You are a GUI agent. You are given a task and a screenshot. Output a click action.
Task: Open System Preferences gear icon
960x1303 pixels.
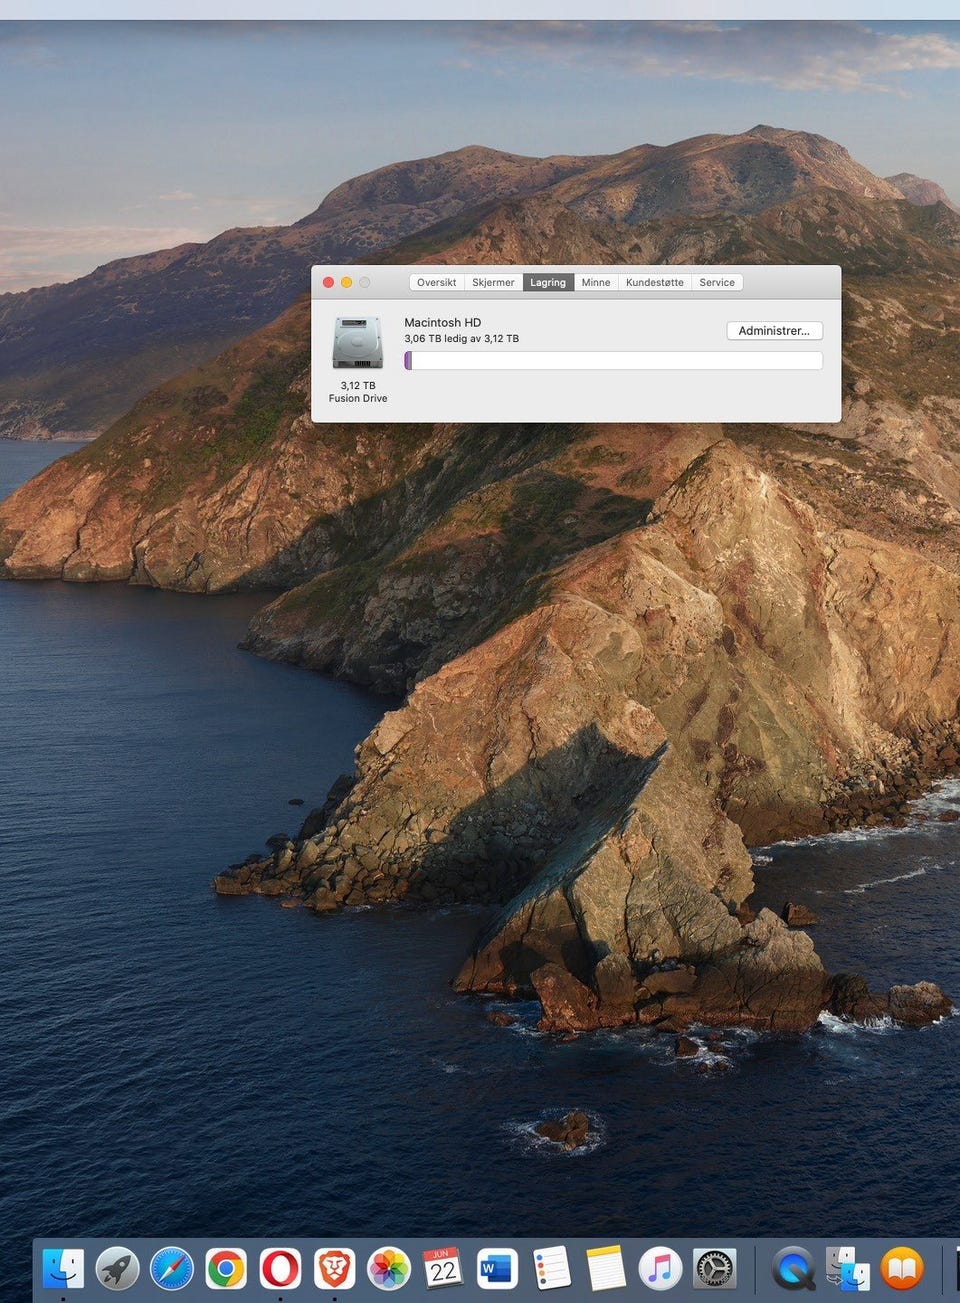714,1269
